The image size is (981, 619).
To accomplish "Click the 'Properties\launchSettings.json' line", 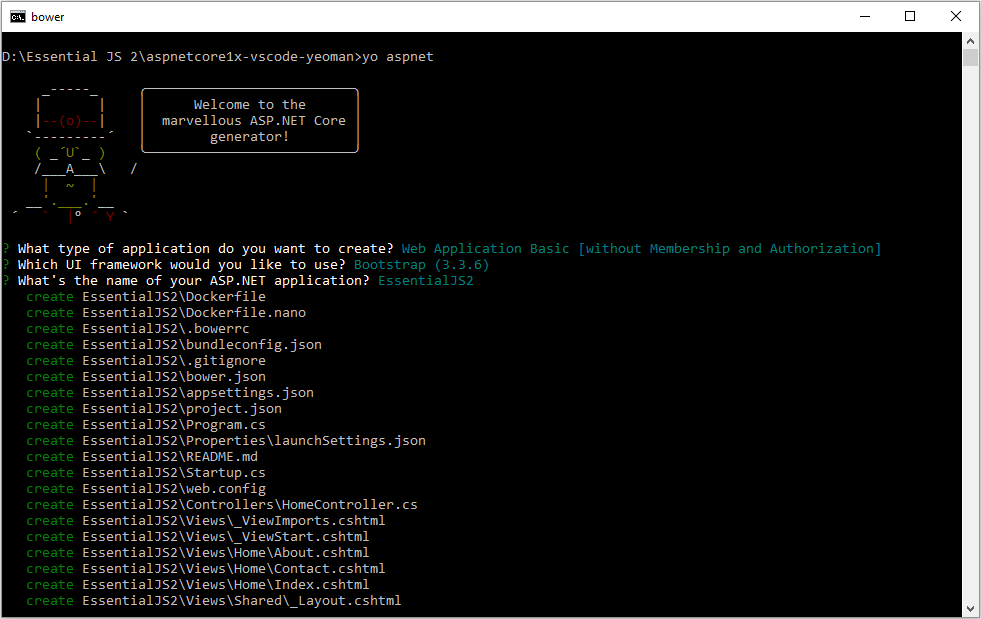I will (226, 441).
